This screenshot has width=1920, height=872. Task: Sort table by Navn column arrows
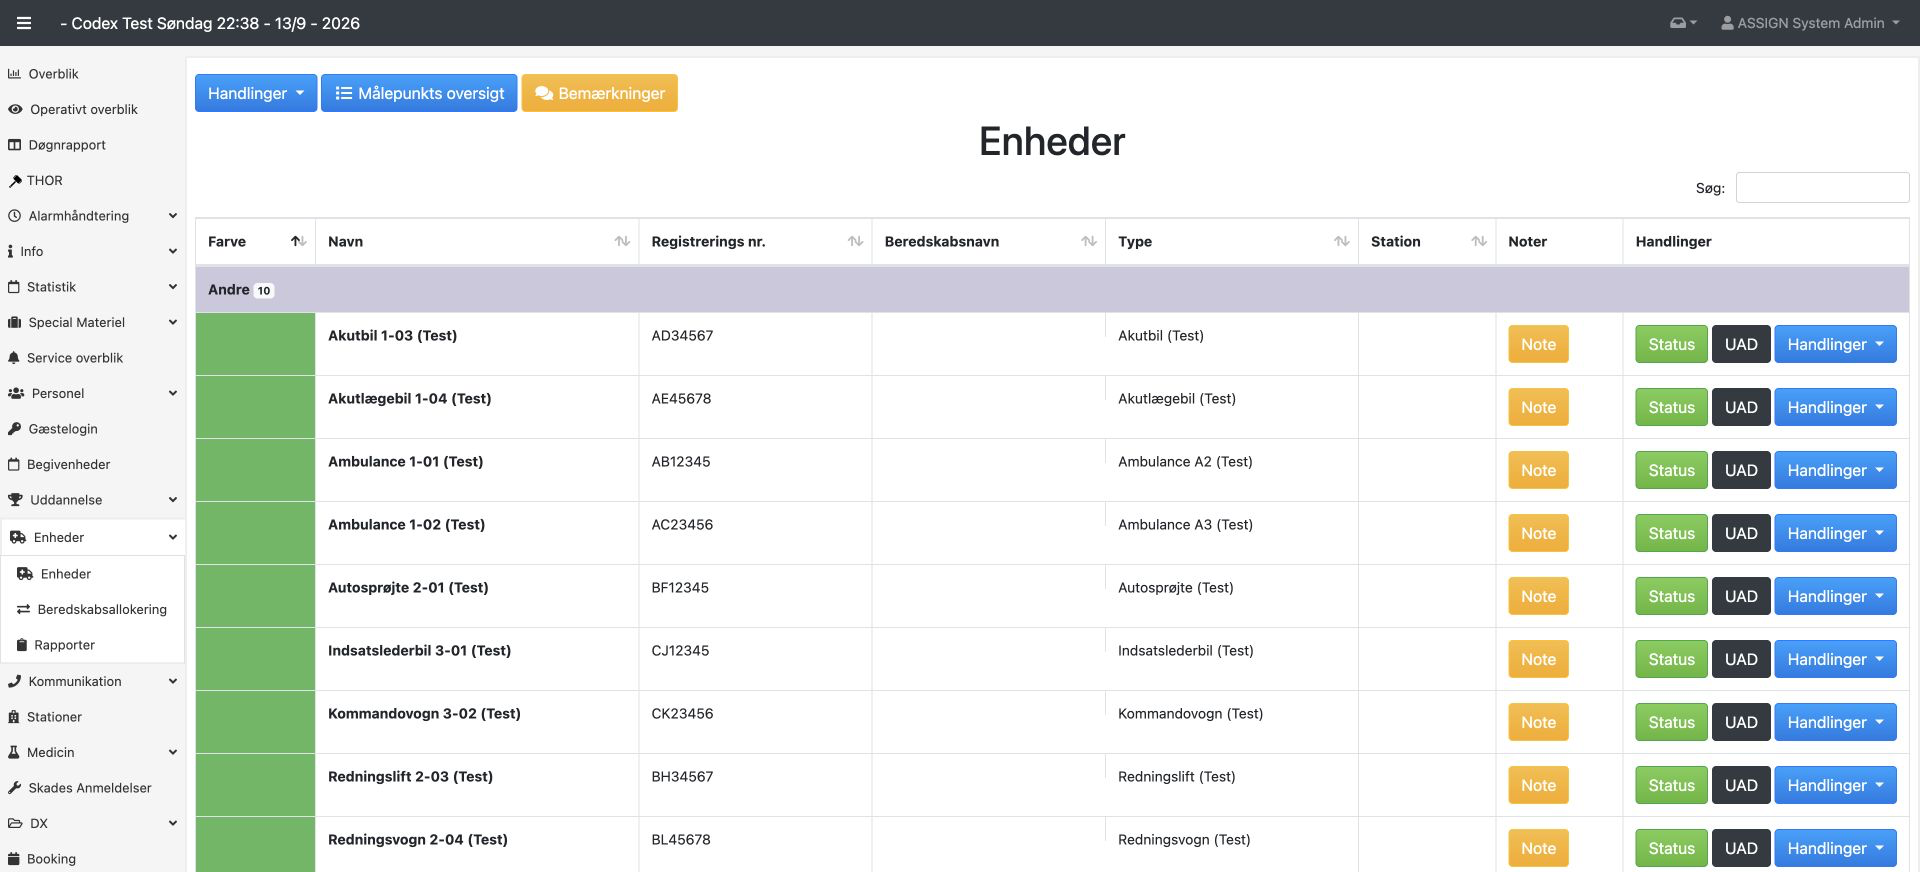click(622, 241)
